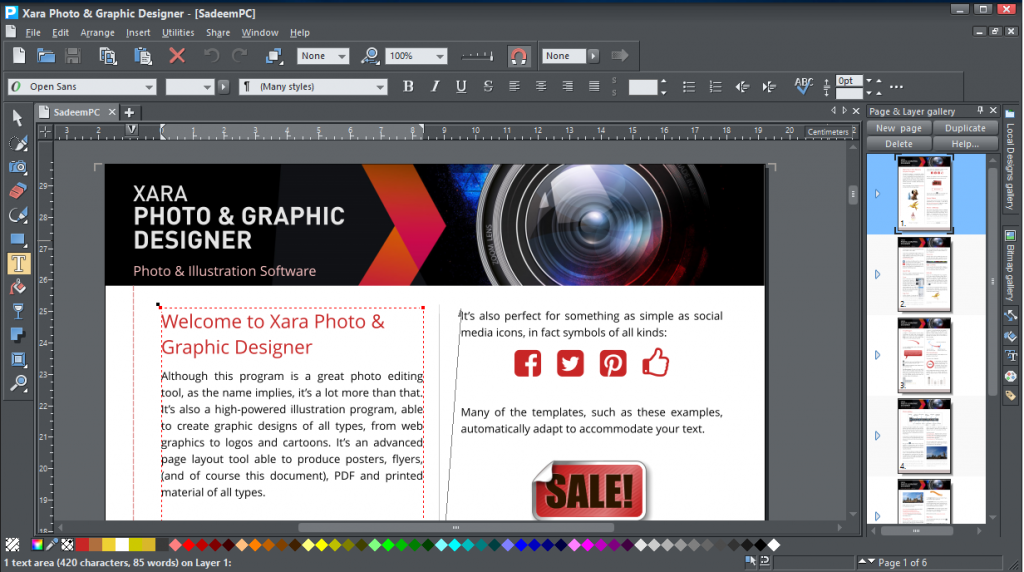Center align text
The image size is (1024, 572).
[541, 86]
